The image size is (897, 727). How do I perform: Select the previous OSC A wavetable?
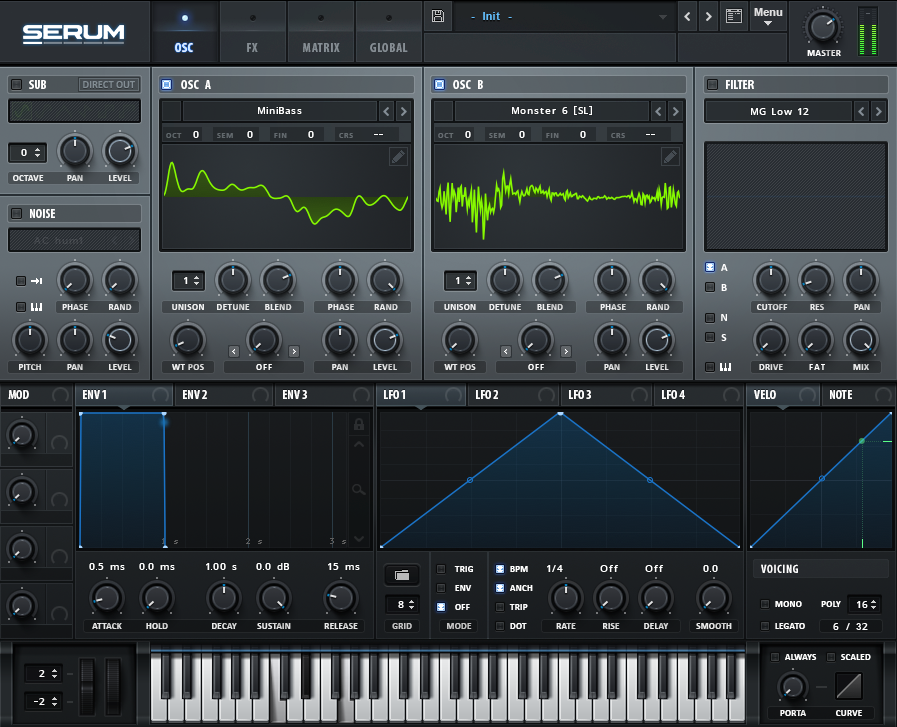tap(386, 111)
